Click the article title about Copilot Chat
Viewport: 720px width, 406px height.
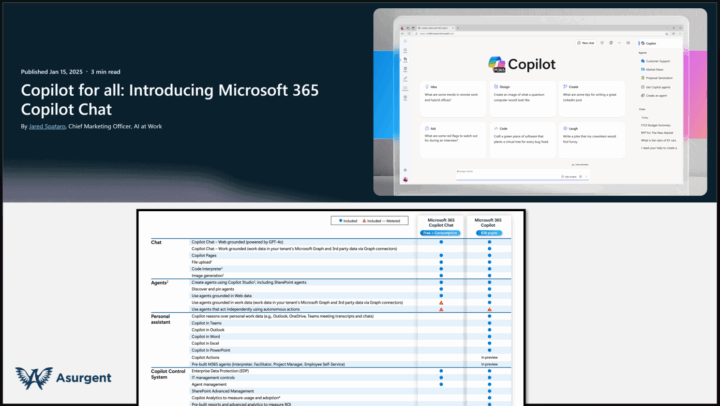click(x=169, y=100)
